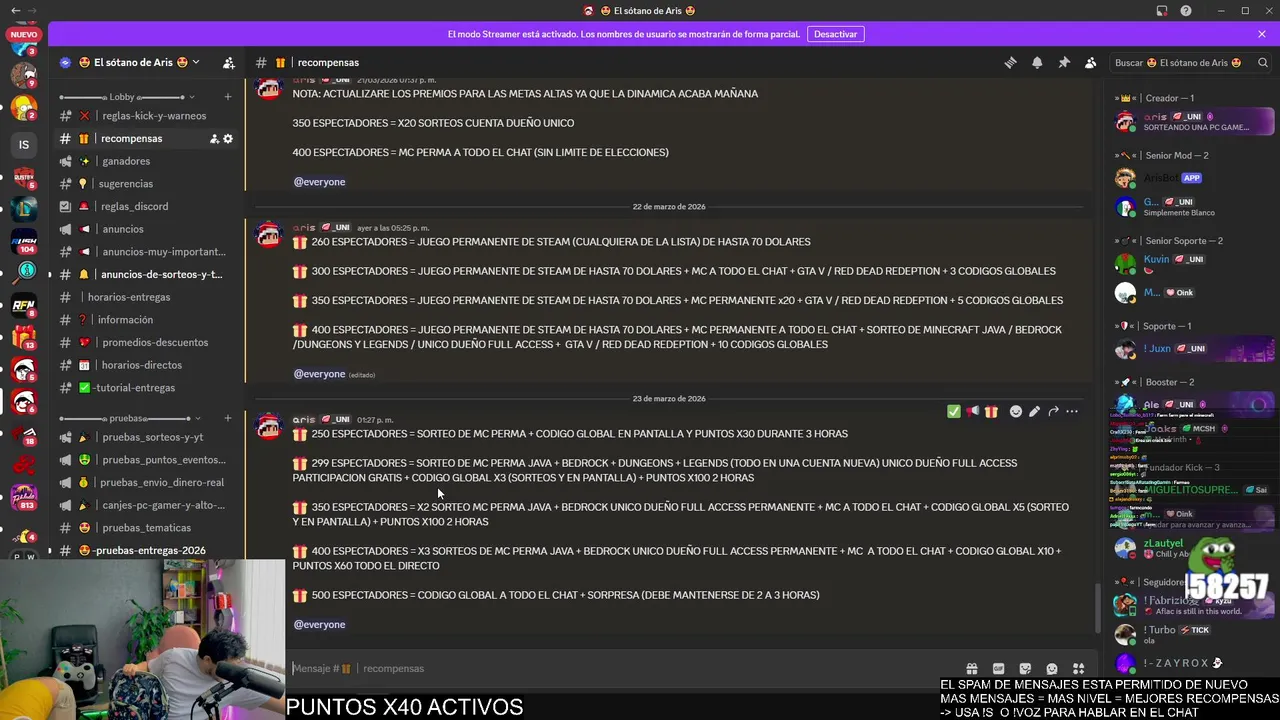Open the tutorial-entregas channel
Viewport: 1280px width, 720px height.
coord(147,387)
